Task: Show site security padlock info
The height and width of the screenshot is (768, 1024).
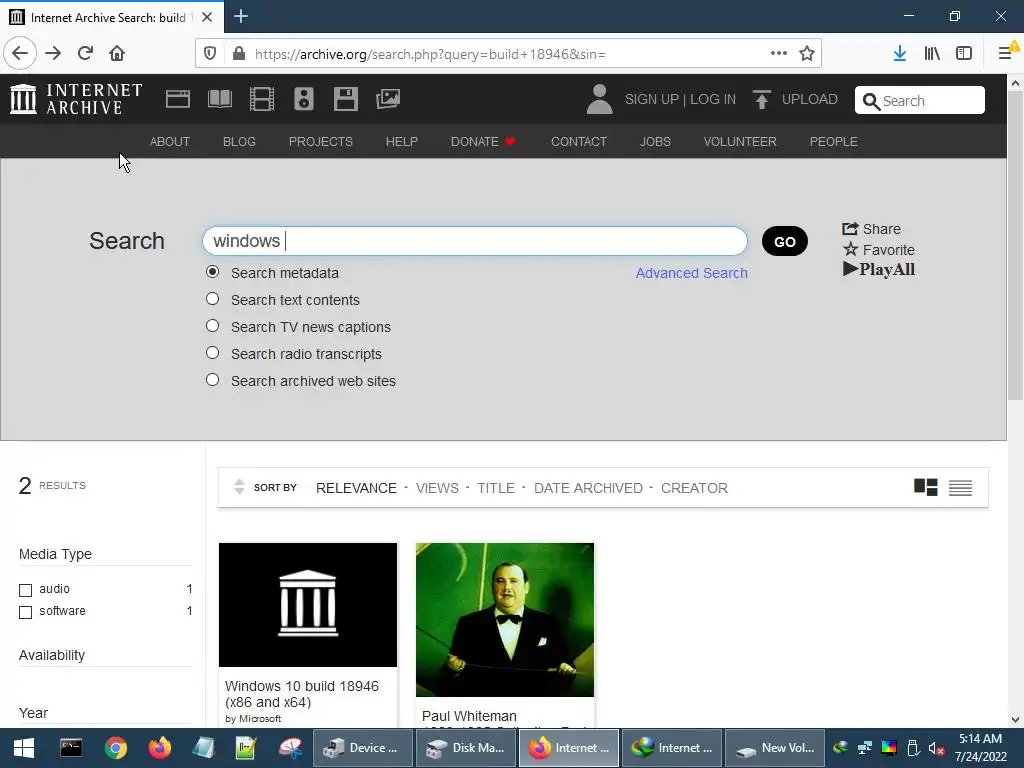Action: pos(239,54)
